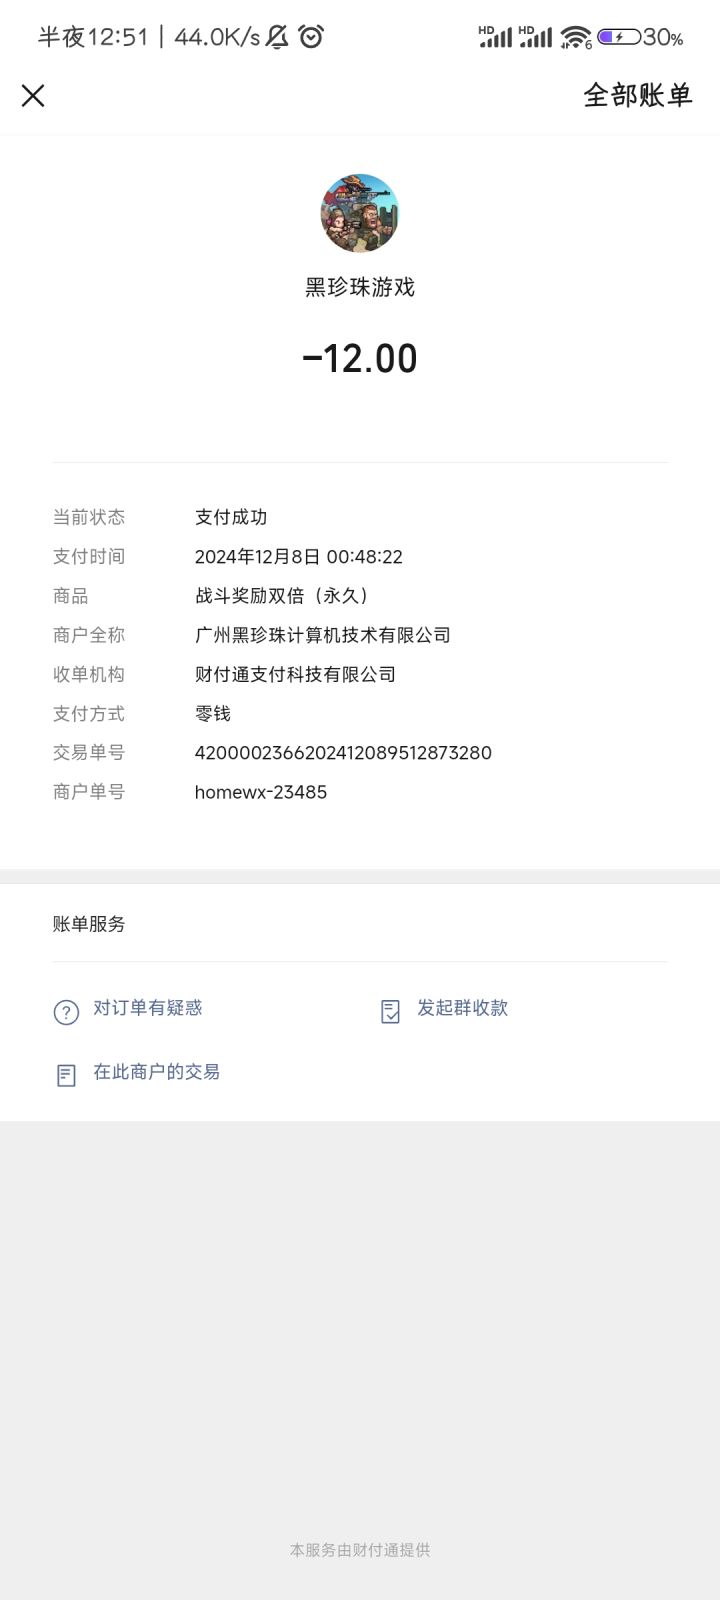Screen dimensions: 720x1600
Task: Select the transaction number 4200002366202412089512873280
Action: click(x=343, y=753)
